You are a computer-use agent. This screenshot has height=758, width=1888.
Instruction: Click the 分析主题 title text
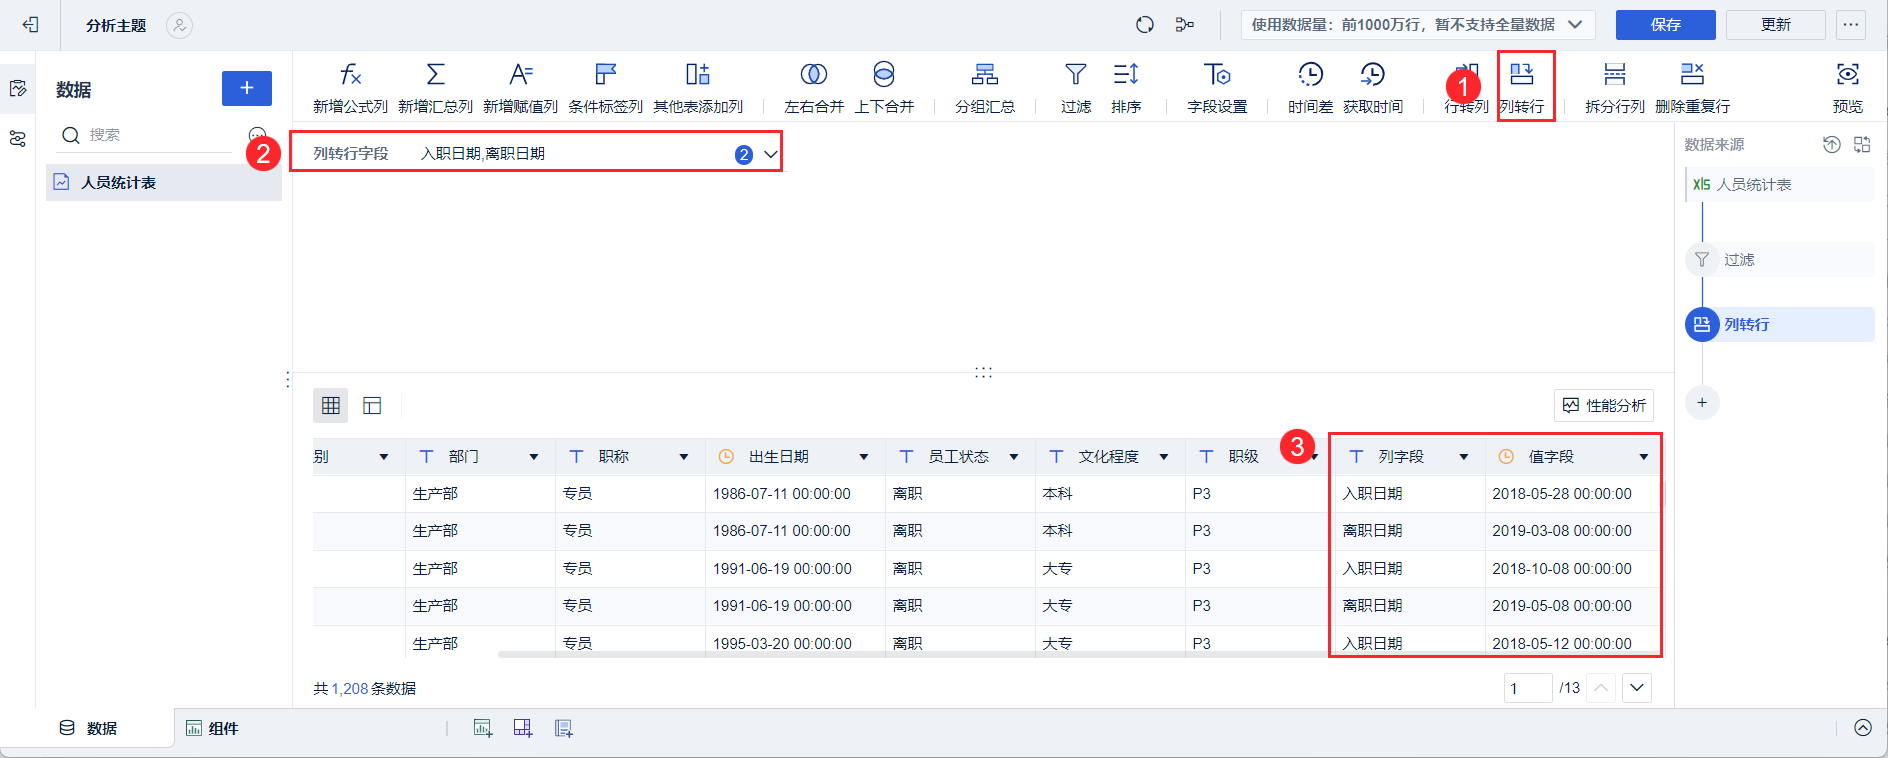116,25
